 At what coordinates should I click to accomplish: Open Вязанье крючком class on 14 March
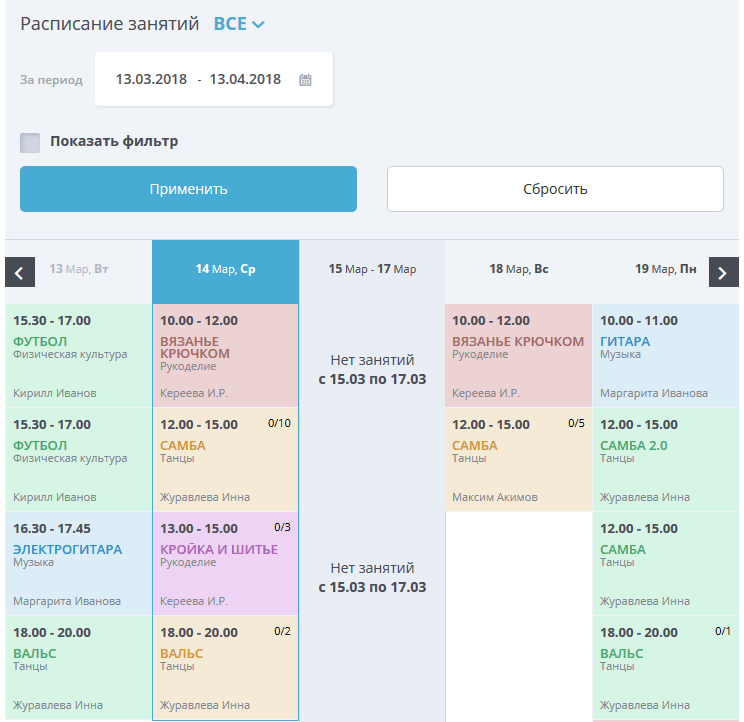click(225, 356)
